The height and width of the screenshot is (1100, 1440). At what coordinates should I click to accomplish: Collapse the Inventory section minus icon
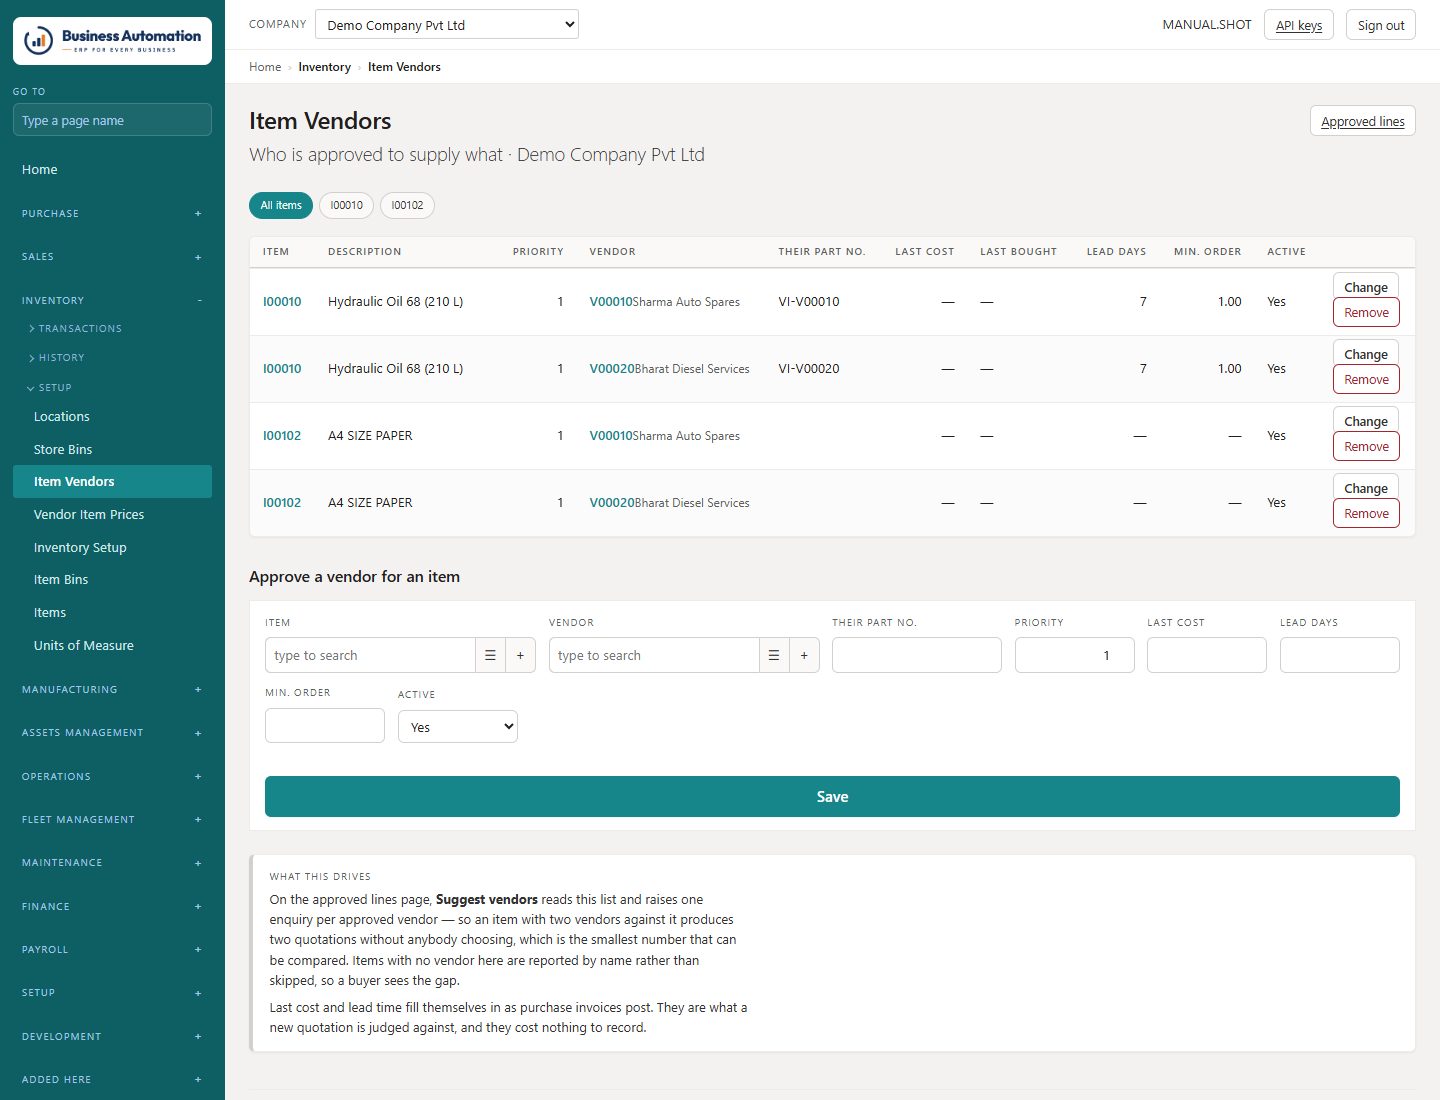click(x=199, y=301)
